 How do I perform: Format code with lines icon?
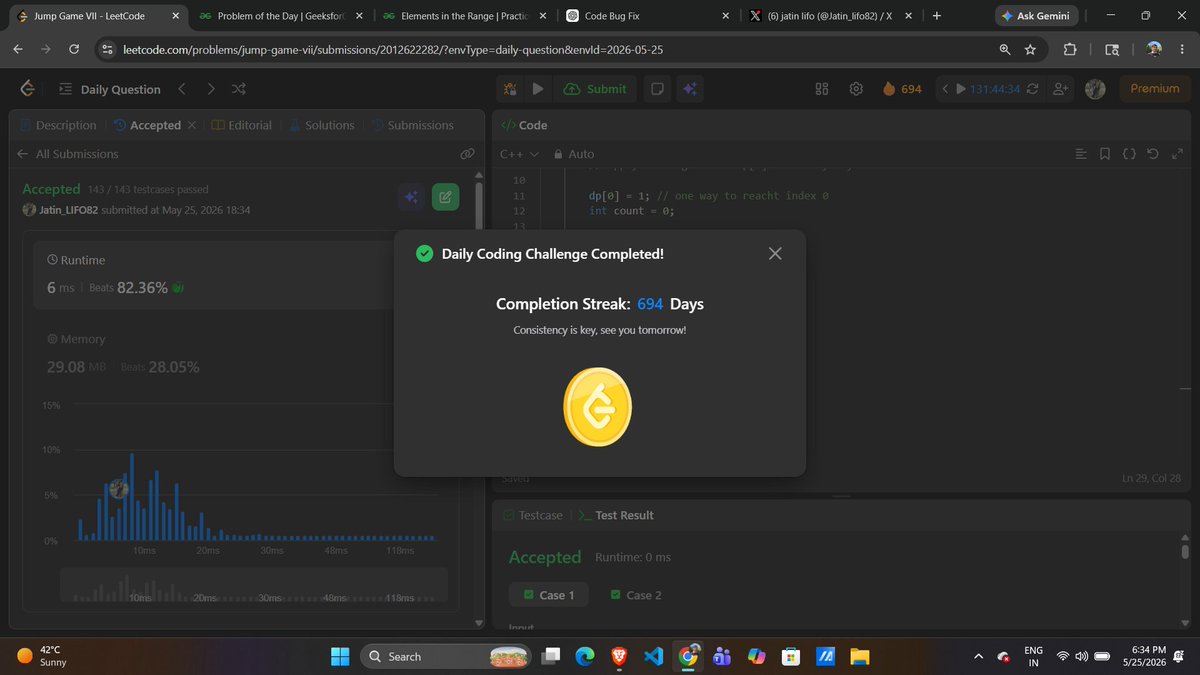[1081, 154]
